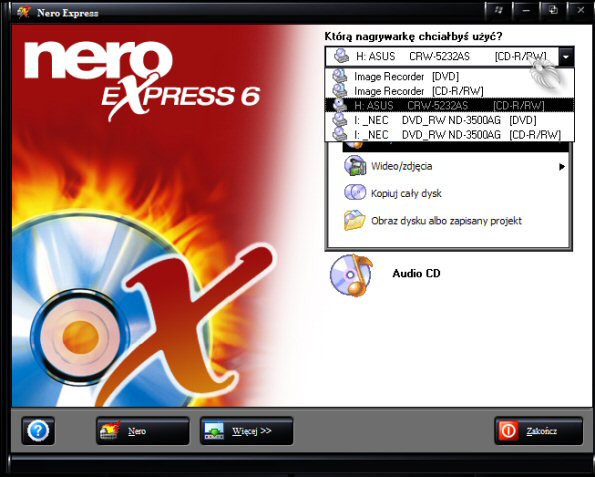This screenshot has width=595, height=477.
Task: Choose the Audio CD option
Action: (x=416, y=273)
